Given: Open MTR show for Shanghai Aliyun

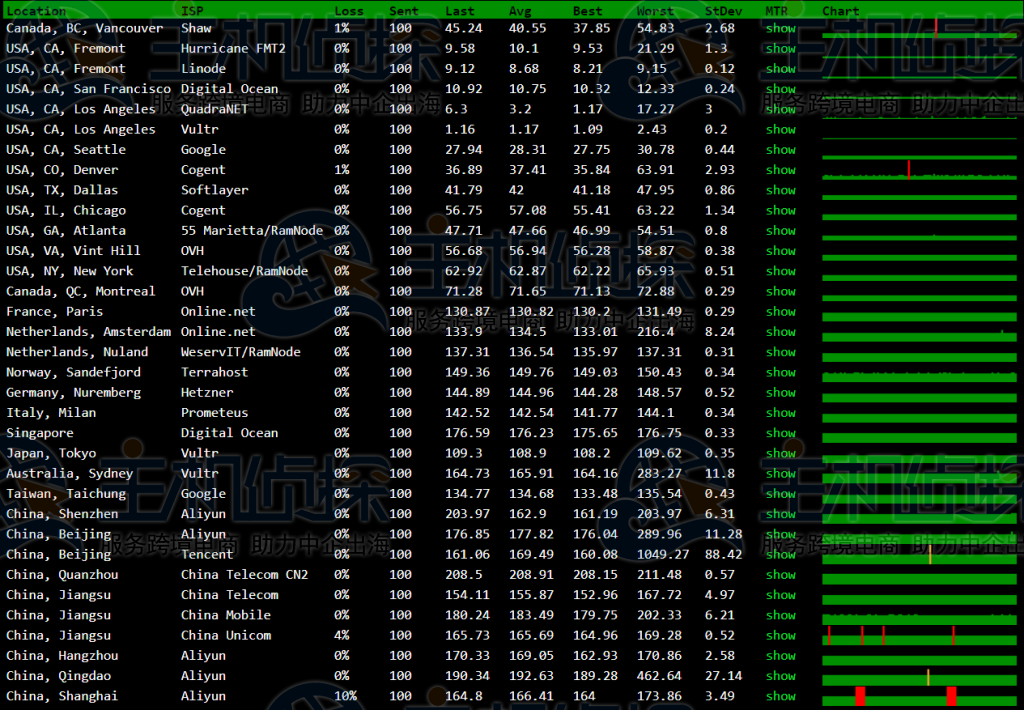Looking at the screenshot, I should pyautogui.click(x=780, y=696).
